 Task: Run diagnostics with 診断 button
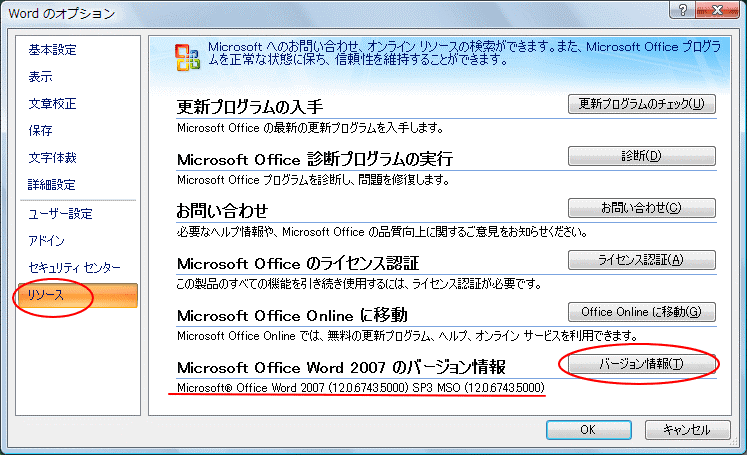(x=641, y=156)
